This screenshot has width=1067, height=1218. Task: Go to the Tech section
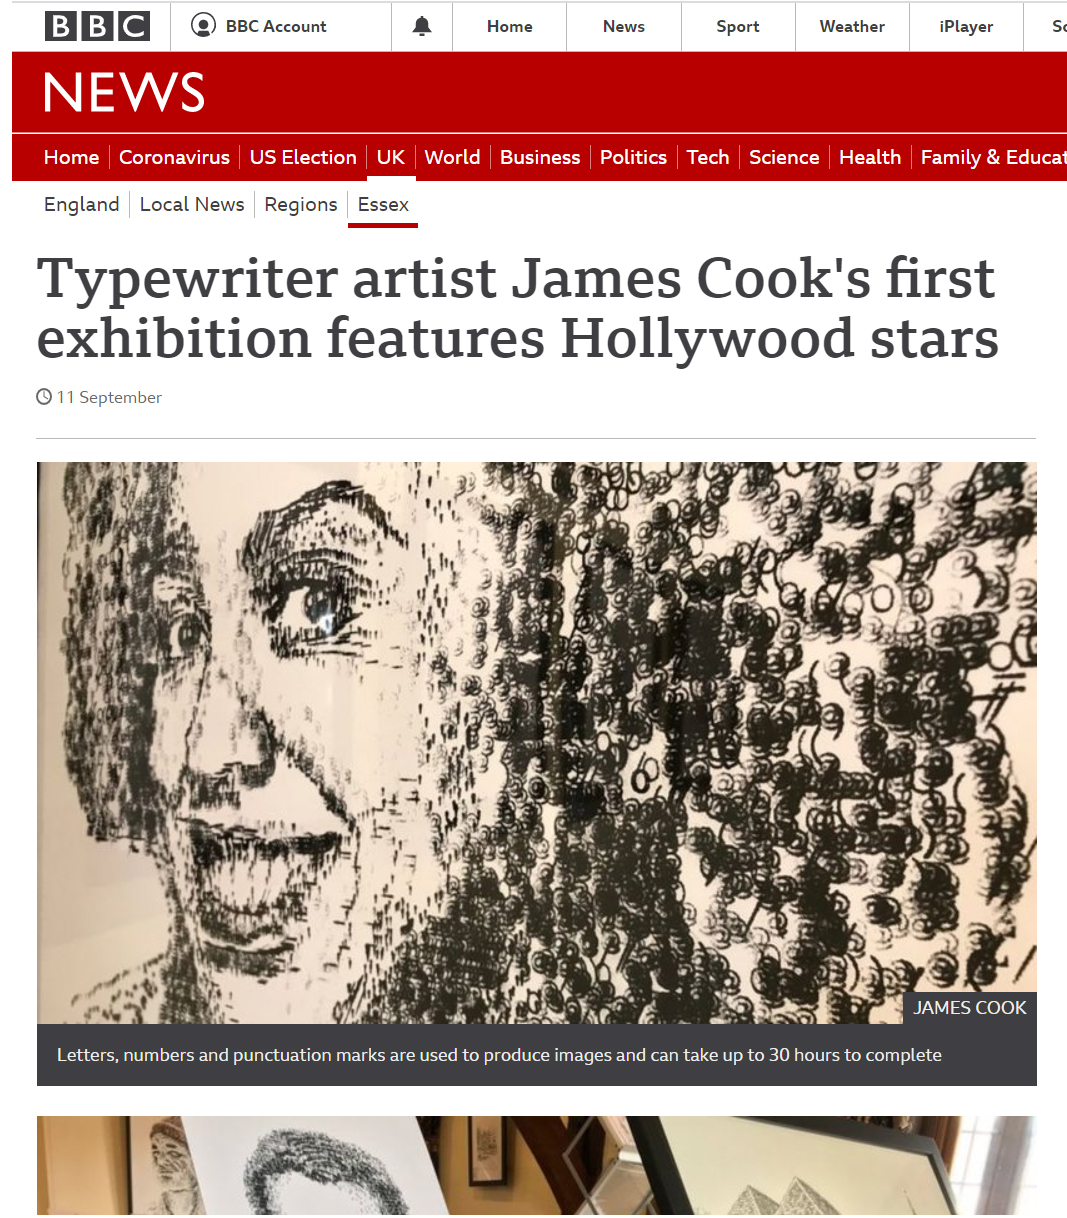coord(708,157)
